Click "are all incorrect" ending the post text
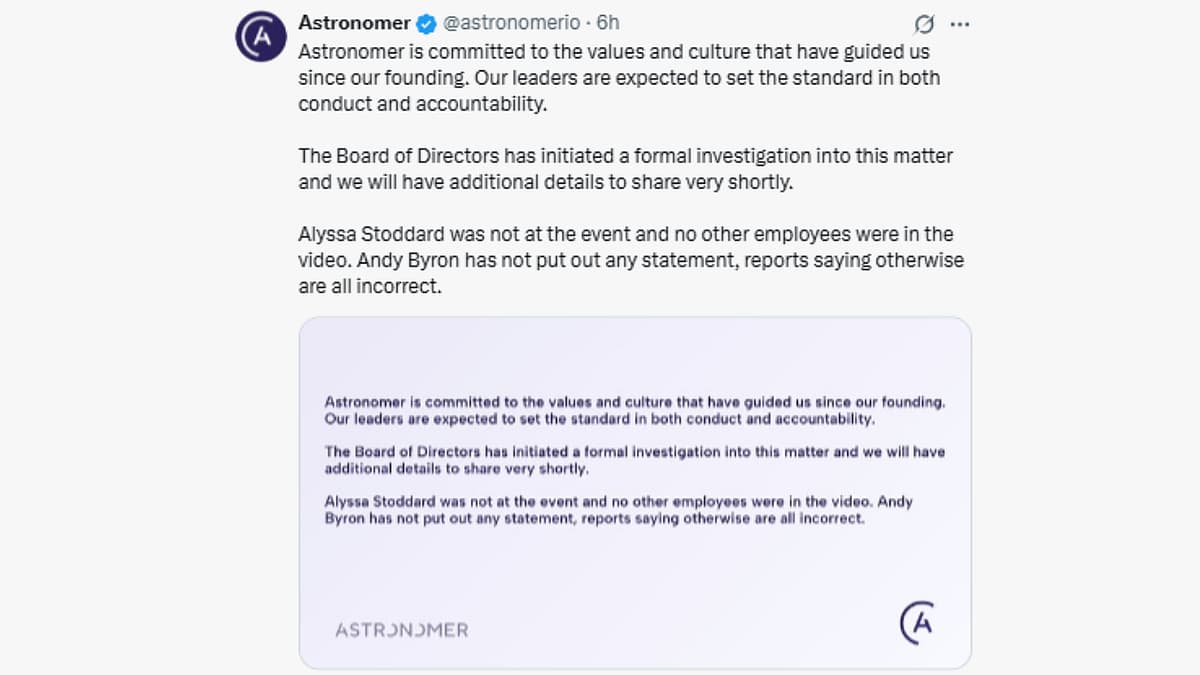Screen dimensions: 1200x675 click(369, 286)
